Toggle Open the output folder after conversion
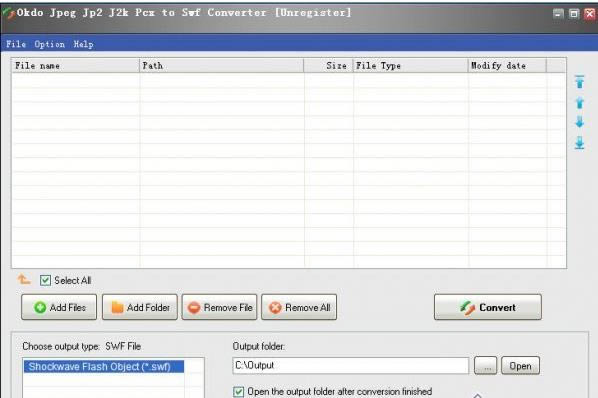The height and width of the screenshot is (398, 598). click(x=238, y=392)
